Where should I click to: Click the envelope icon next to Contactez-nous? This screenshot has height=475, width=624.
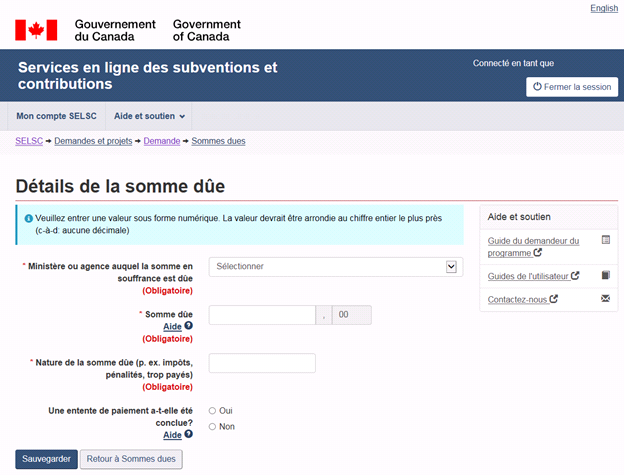(605, 299)
